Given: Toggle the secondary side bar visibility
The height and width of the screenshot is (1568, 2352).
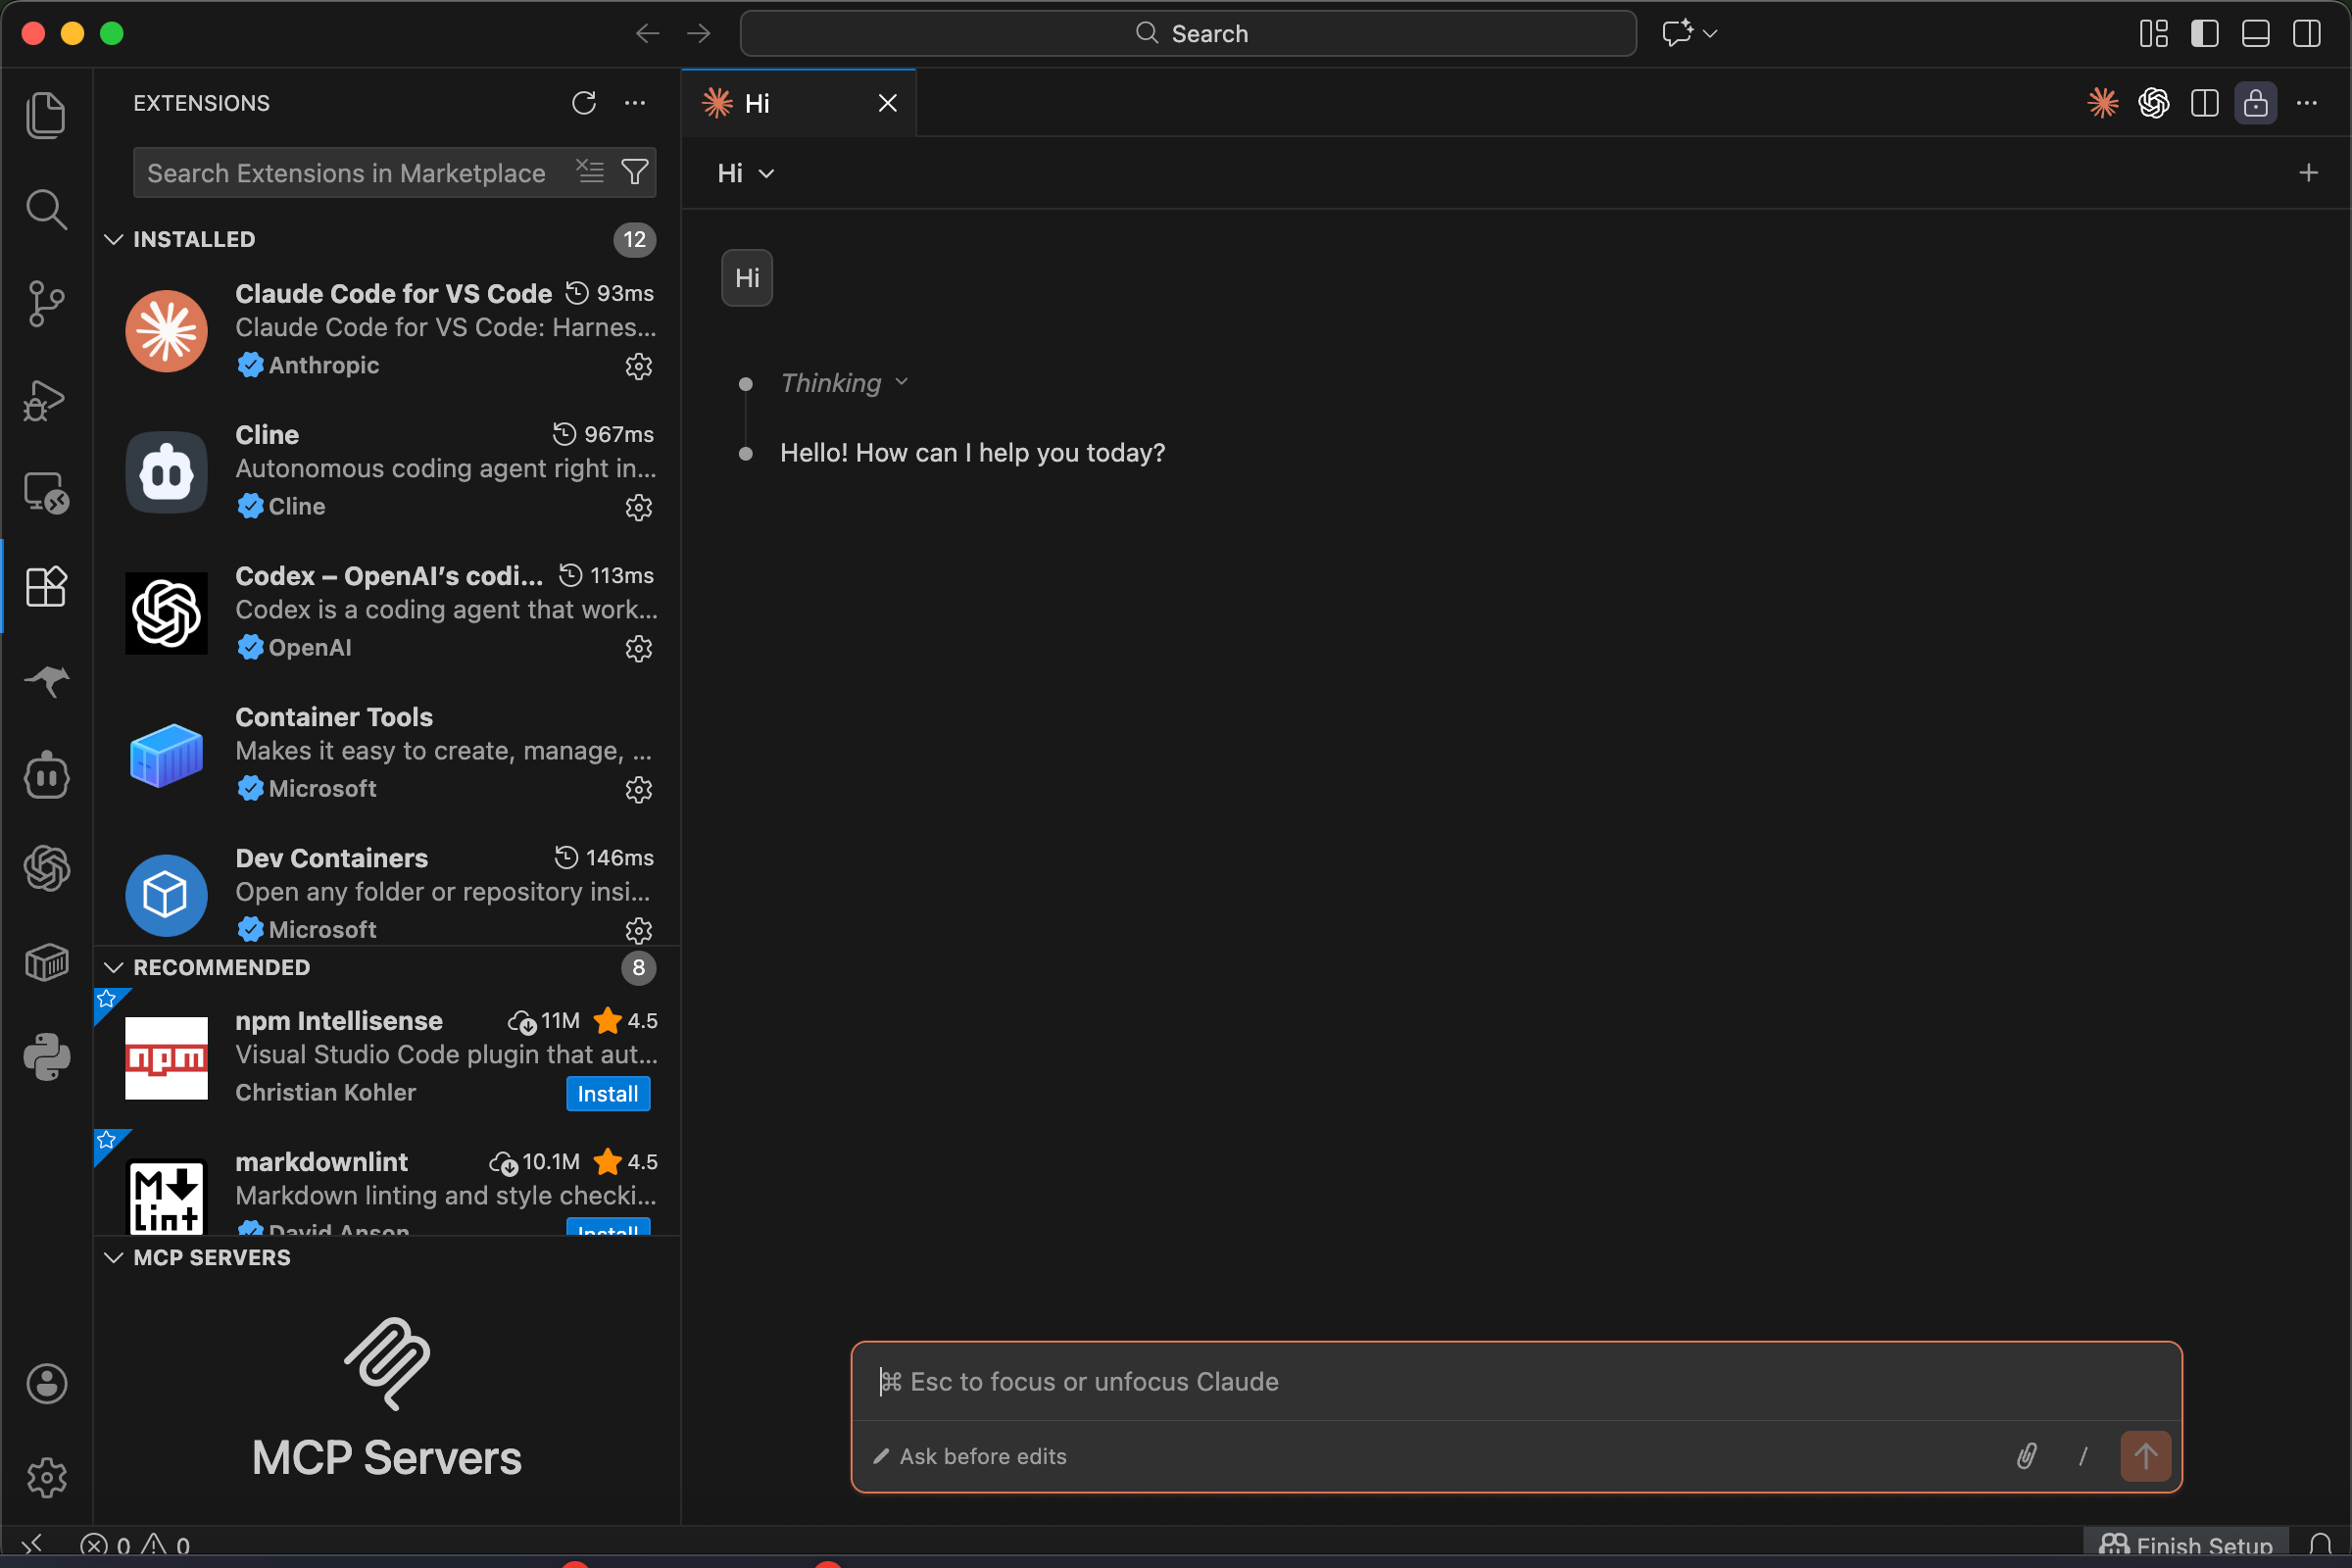Looking at the screenshot, I should [x=2307, y=34].
